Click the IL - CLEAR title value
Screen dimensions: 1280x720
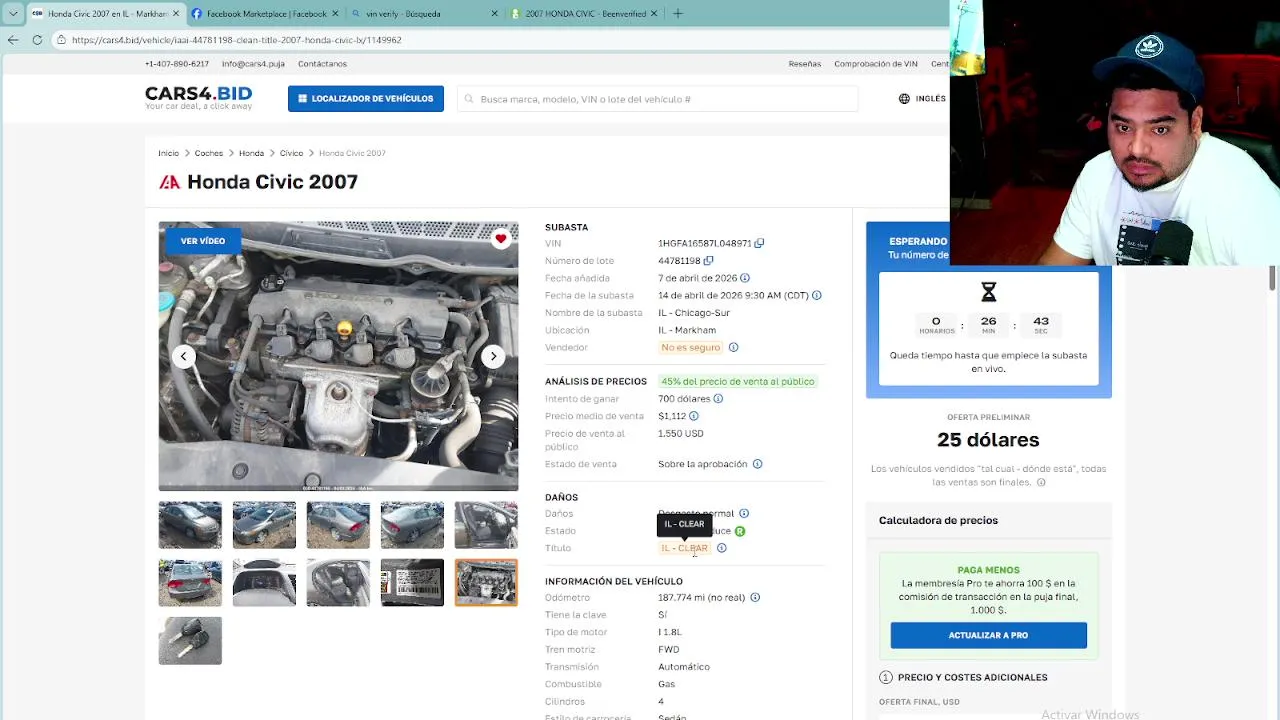(x=684, y=548)
